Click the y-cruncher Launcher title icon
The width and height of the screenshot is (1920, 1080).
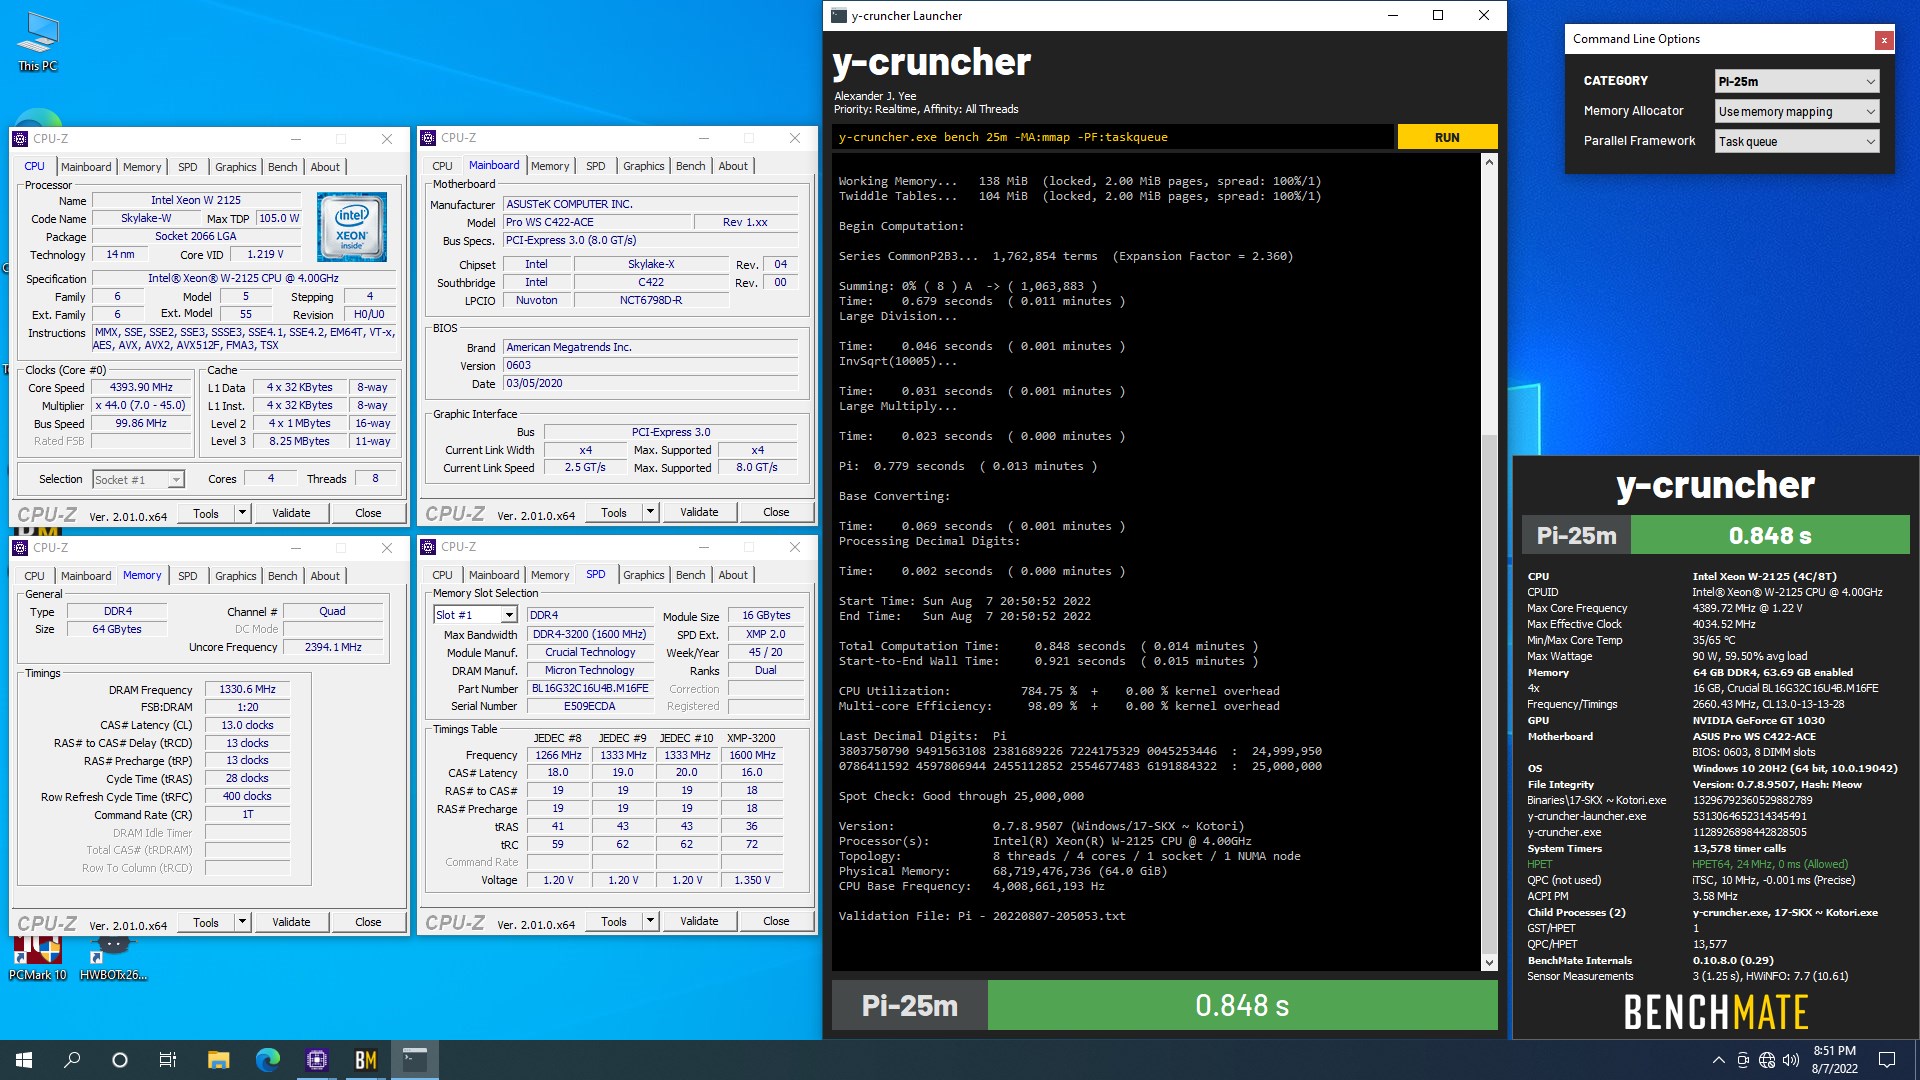point(838,15)
